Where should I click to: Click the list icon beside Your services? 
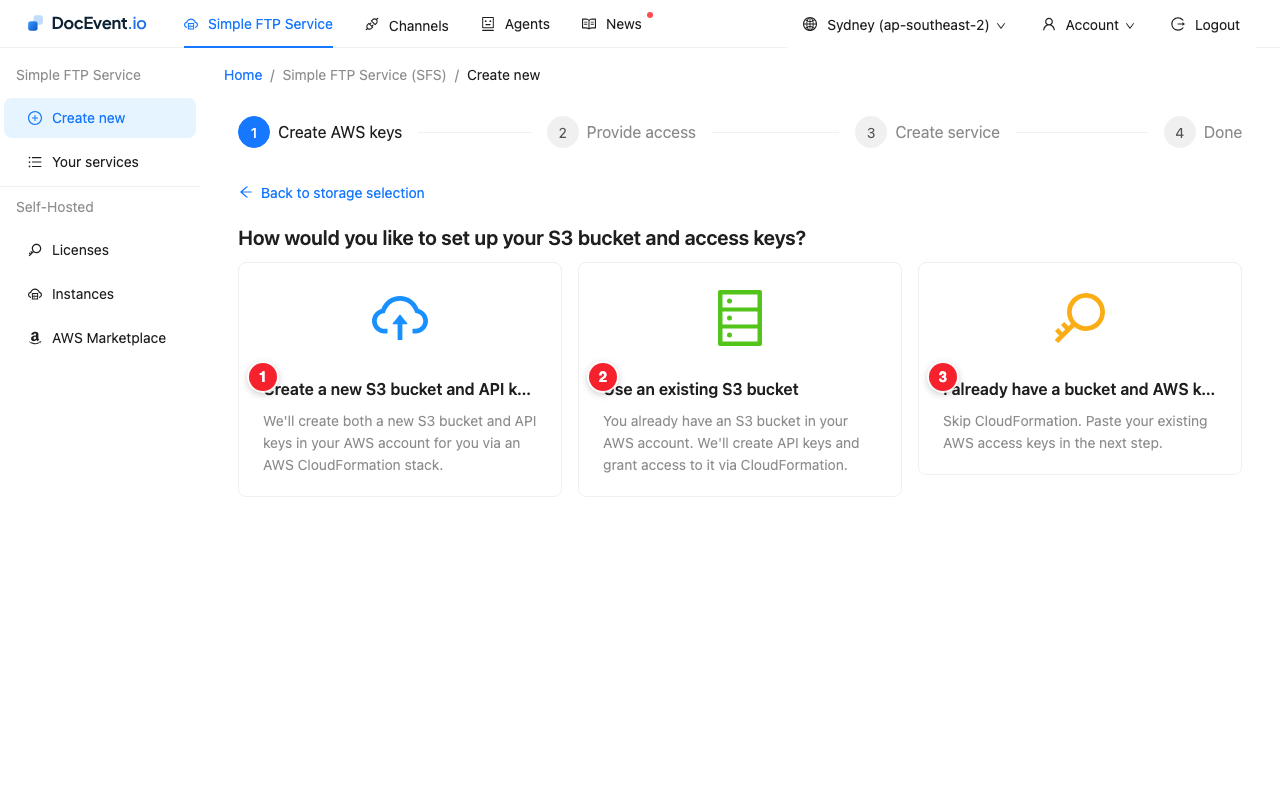click(x=35, y=162)
